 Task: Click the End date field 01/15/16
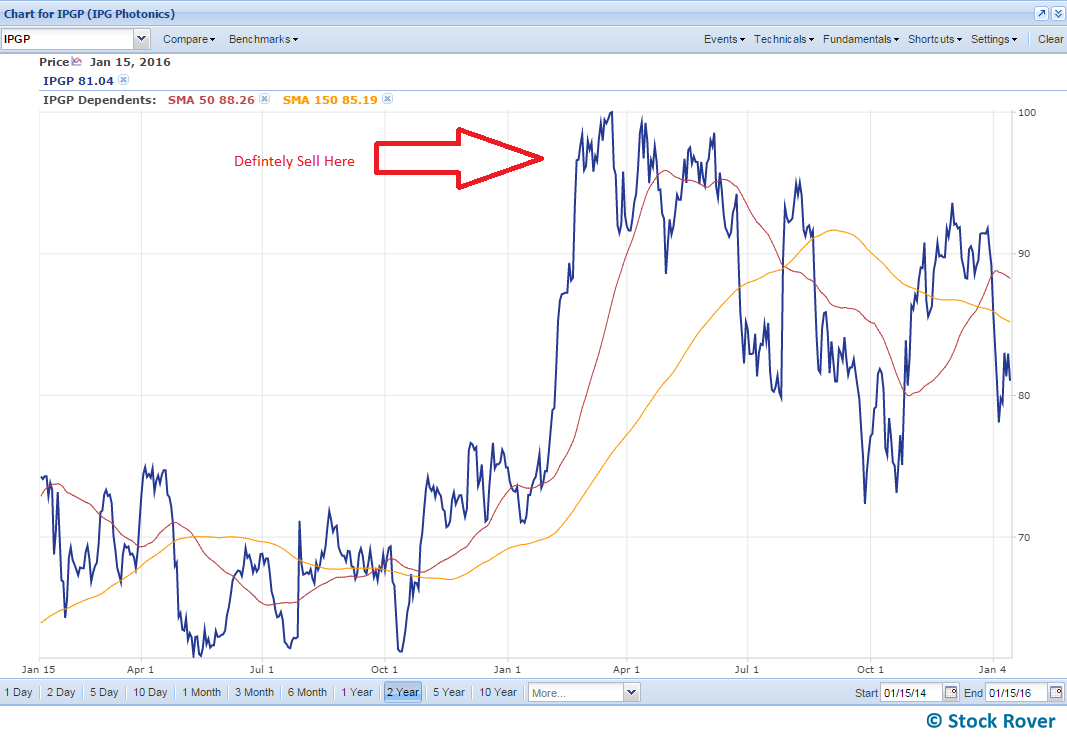coord(1016,693)
